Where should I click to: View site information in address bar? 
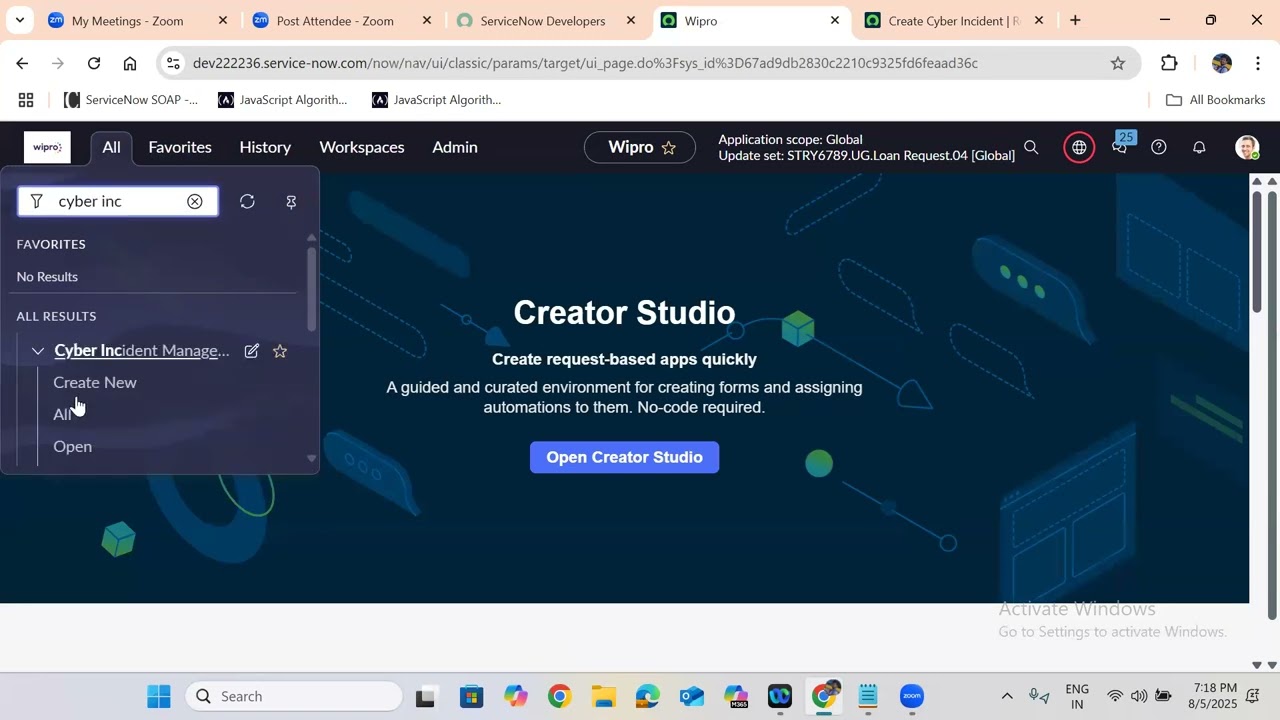click(173, 63)
